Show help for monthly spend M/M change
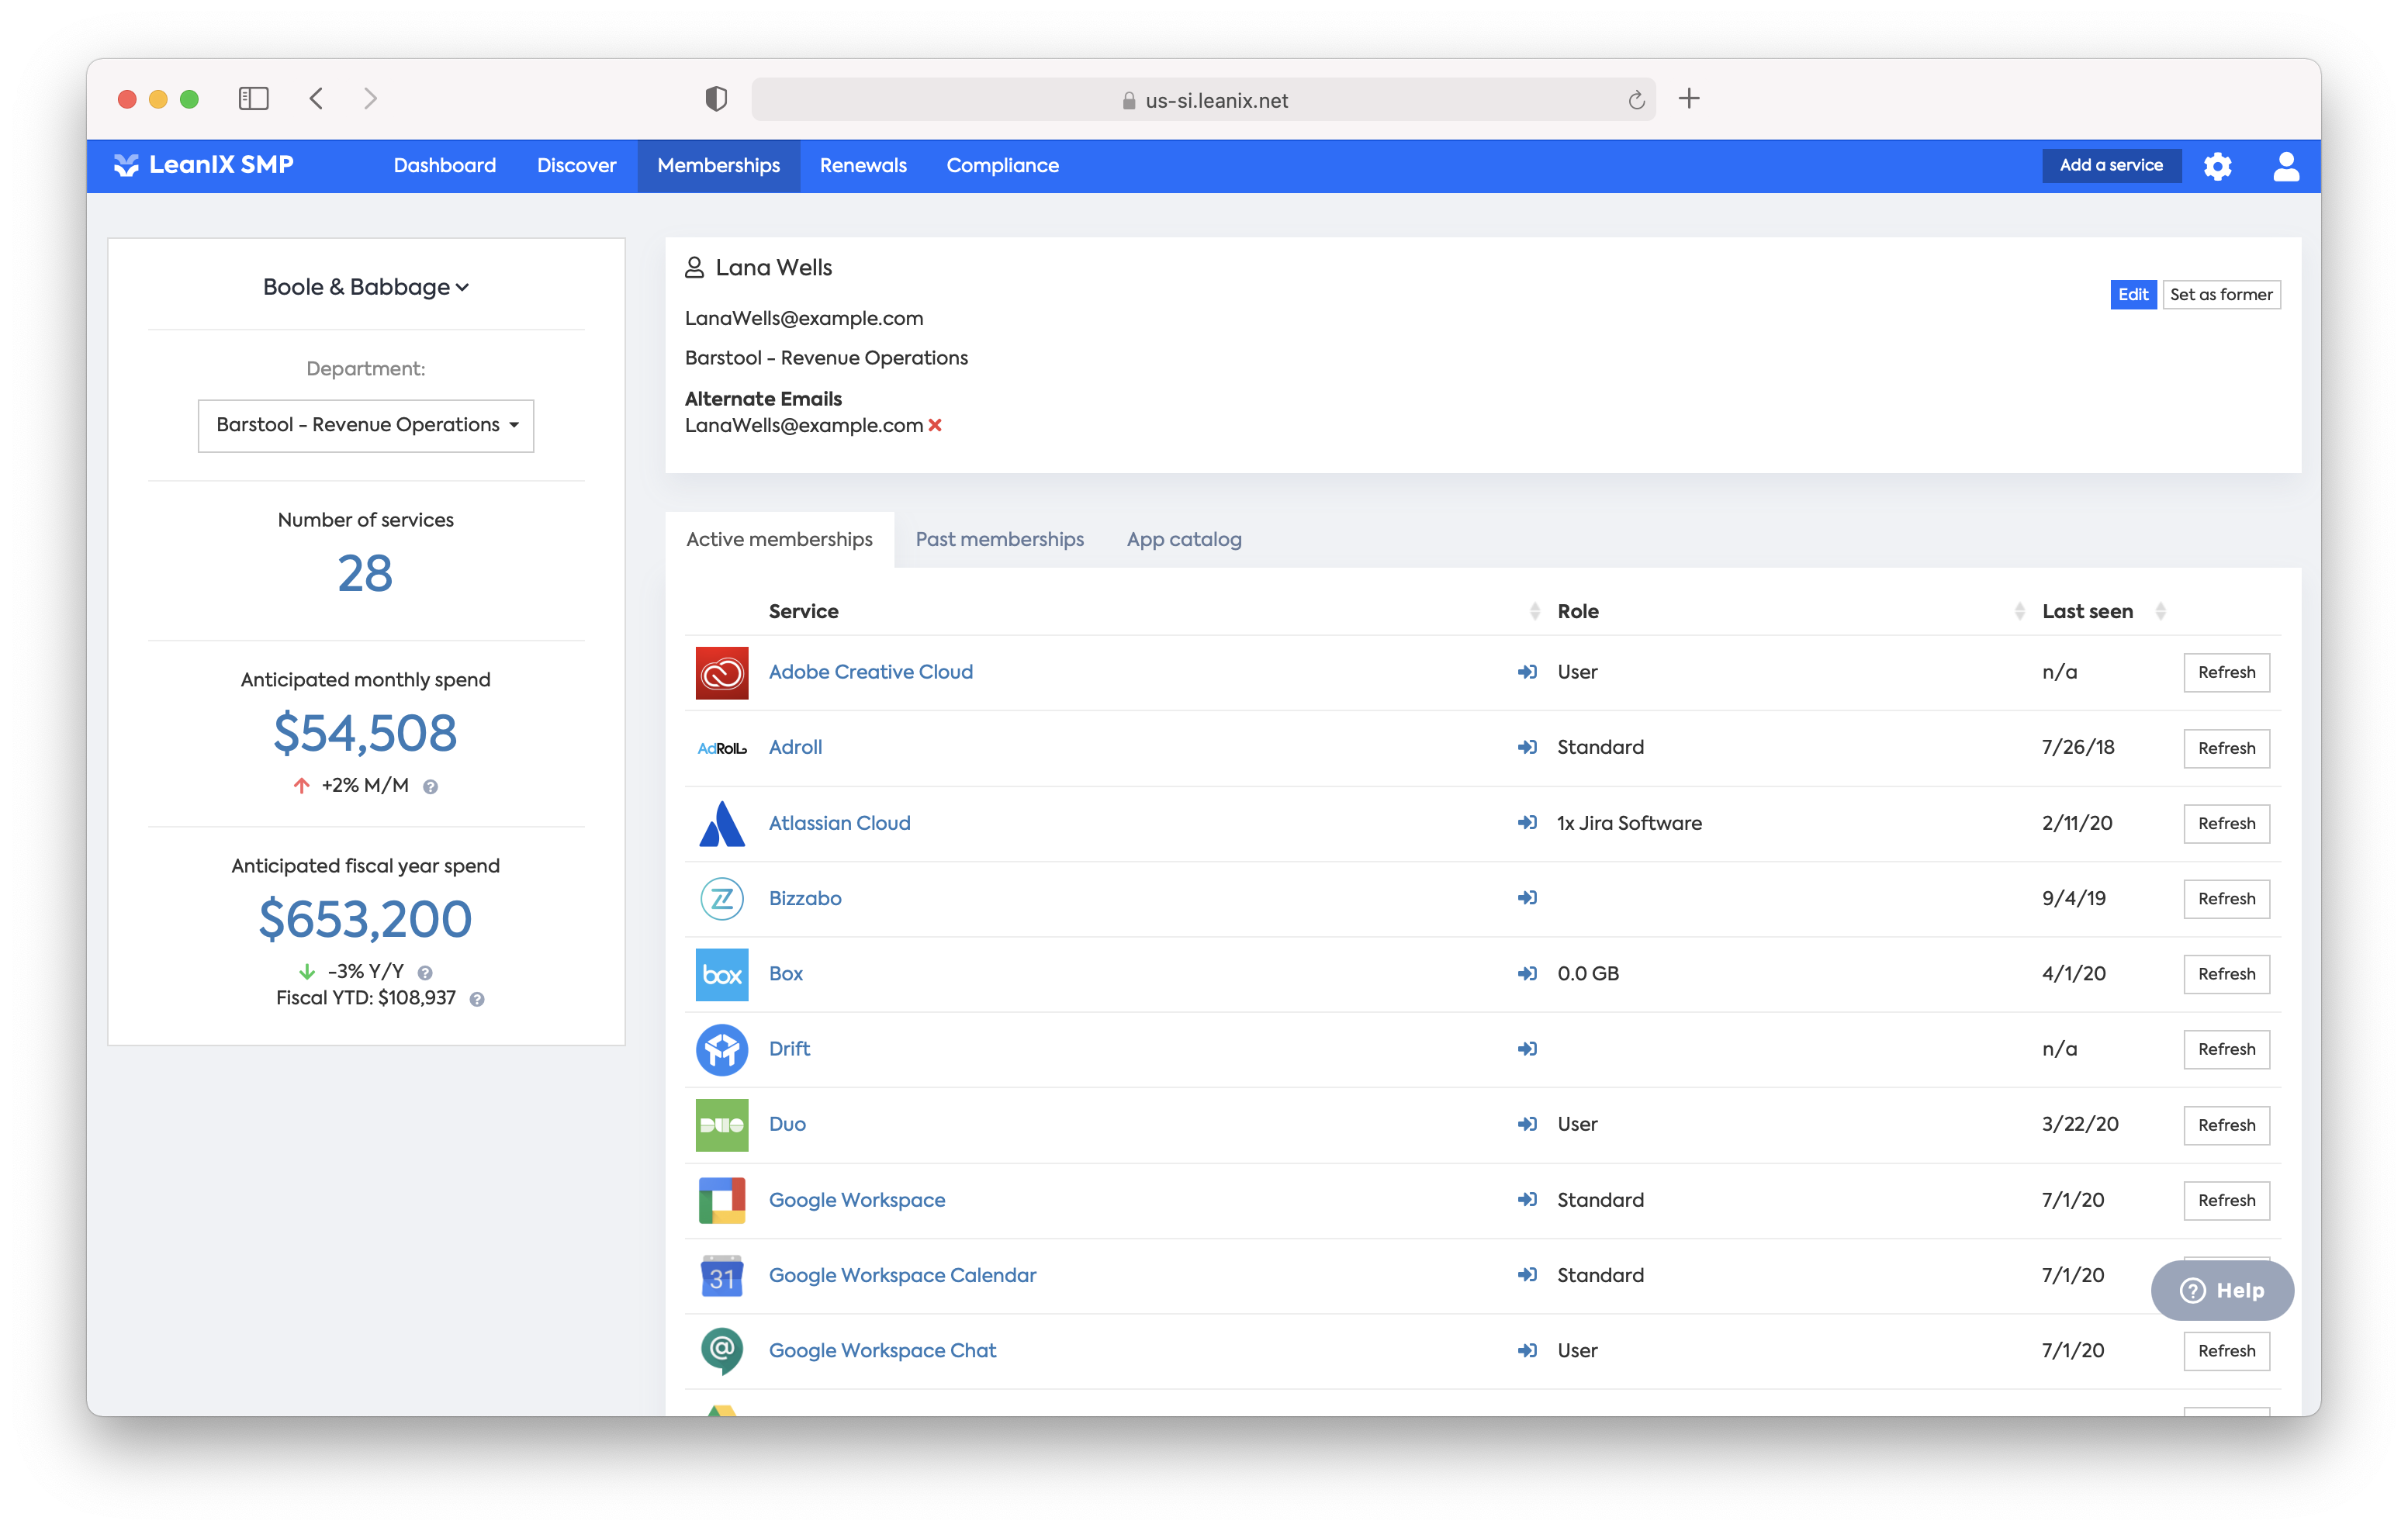 pyautogui.click(x=430, y=787)
